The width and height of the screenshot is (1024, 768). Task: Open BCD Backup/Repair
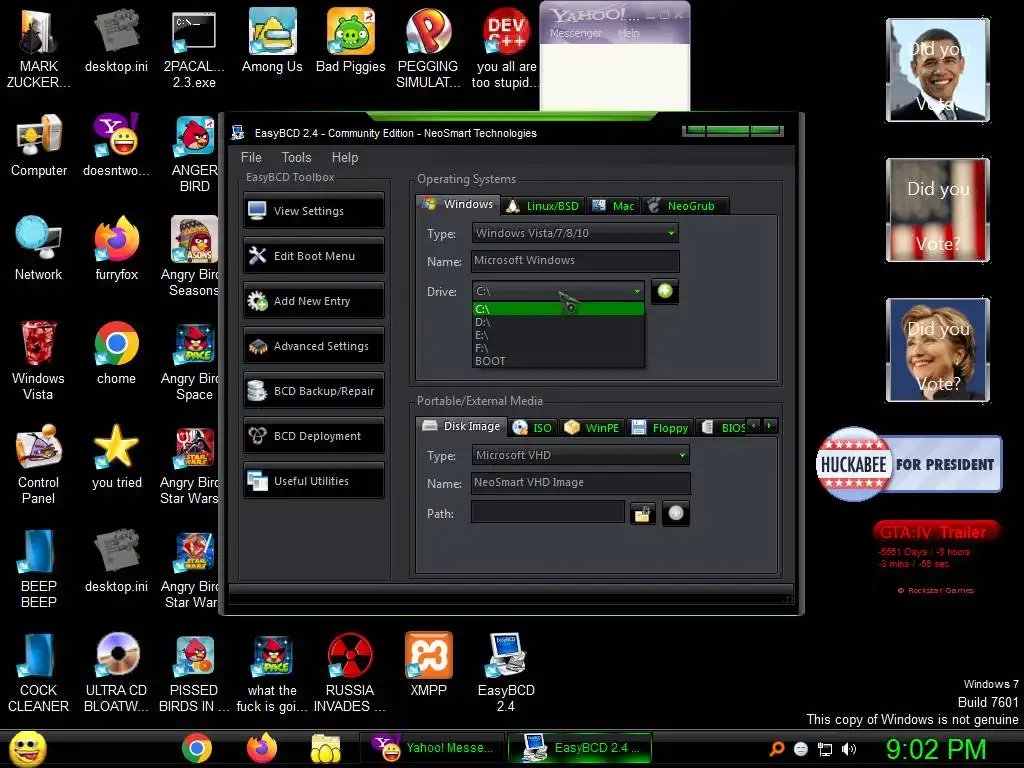tap(313, 391)
